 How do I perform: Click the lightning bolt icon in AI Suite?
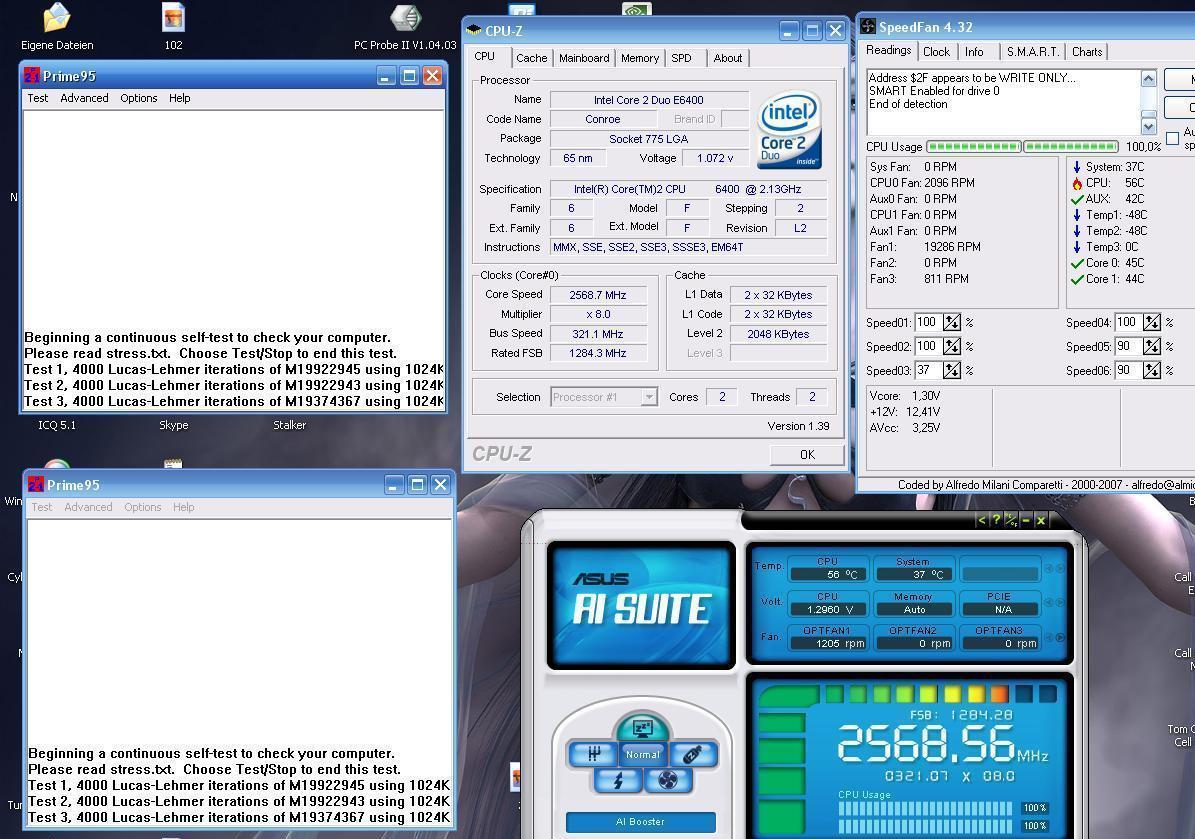(617, 780)
